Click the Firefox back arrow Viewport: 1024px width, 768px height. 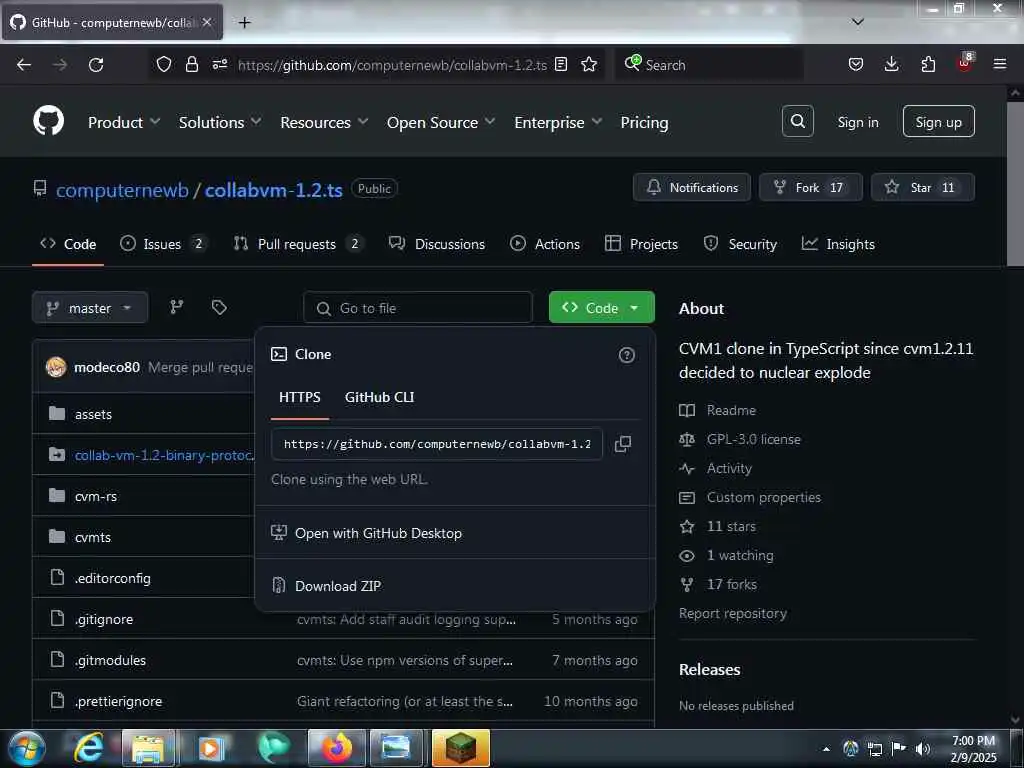24,64
